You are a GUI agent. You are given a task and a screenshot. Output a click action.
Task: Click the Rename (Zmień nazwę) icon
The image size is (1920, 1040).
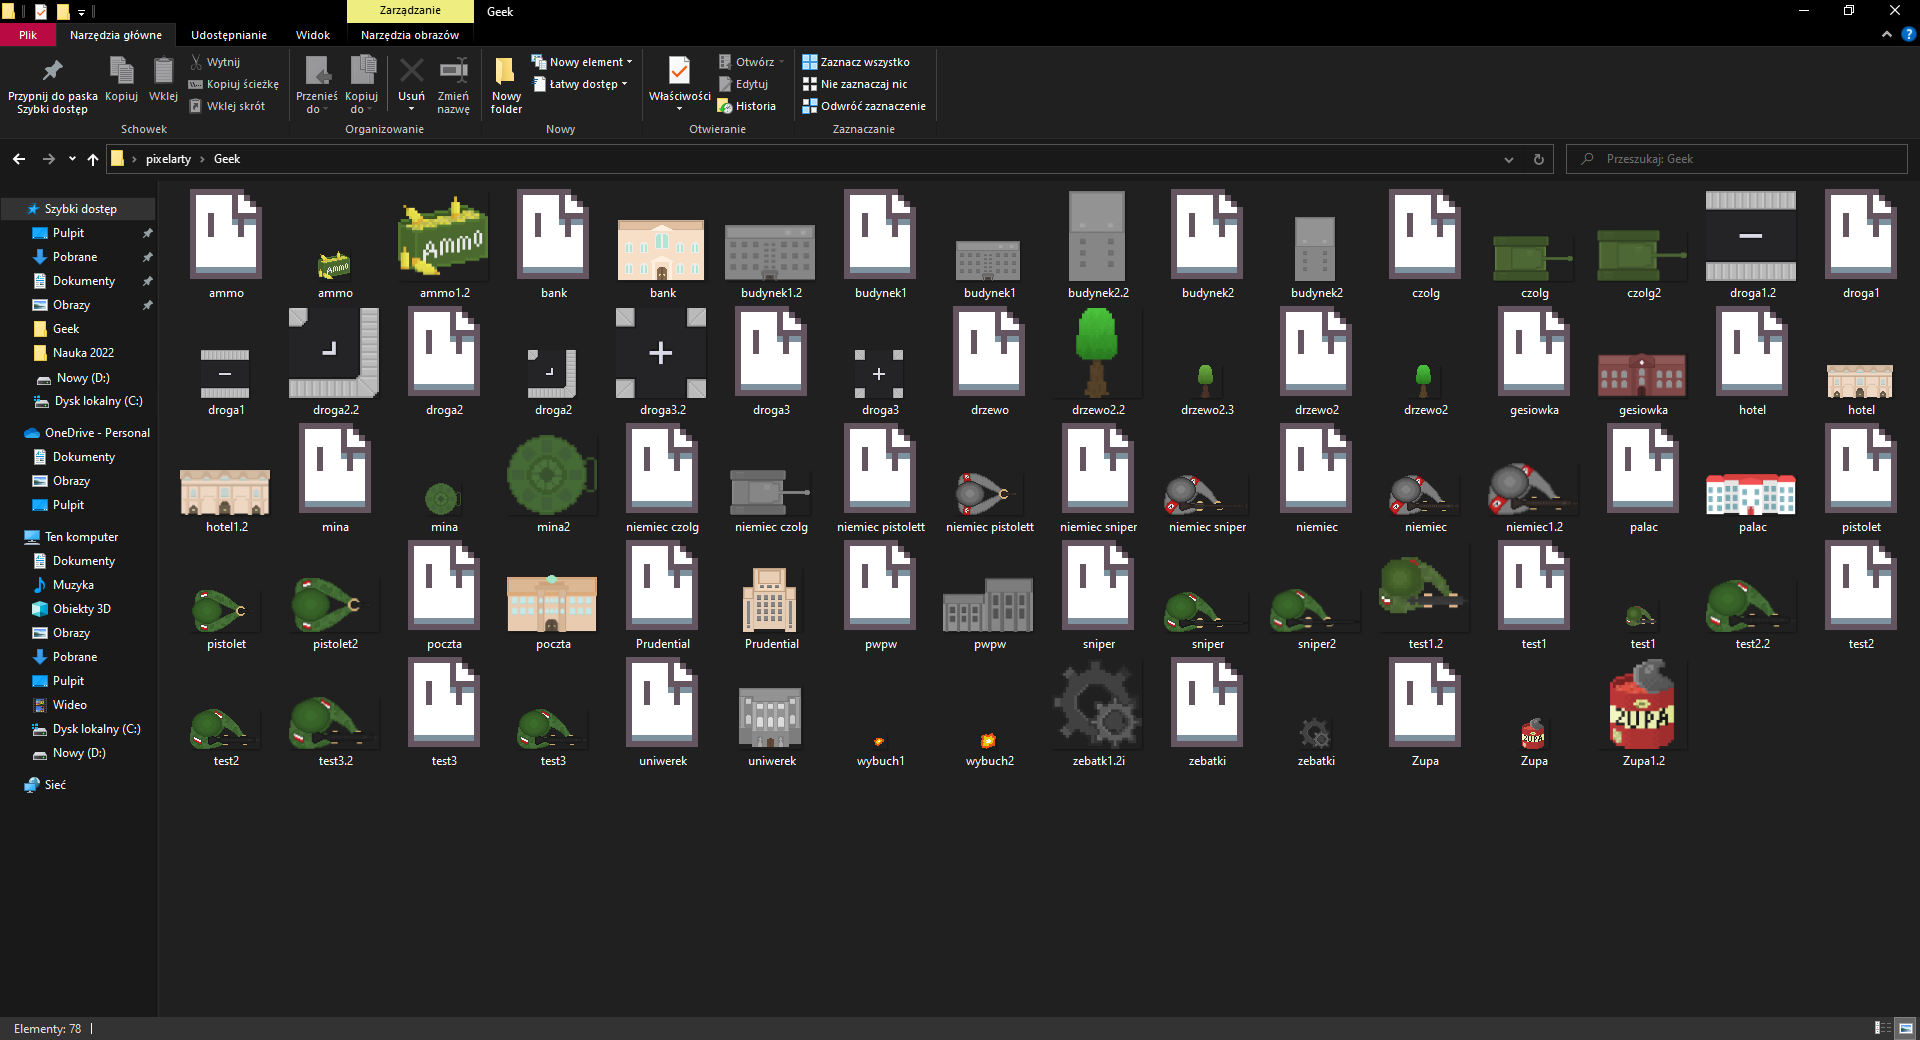pyautogui.click(x=453, y=72)
